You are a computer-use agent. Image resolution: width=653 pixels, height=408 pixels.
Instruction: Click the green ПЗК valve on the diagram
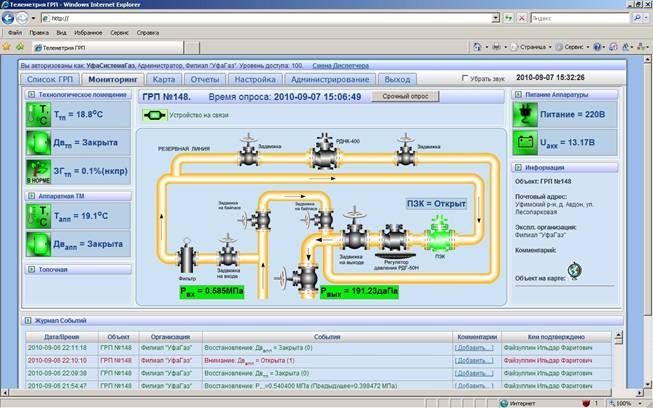[x=440, y=234]
